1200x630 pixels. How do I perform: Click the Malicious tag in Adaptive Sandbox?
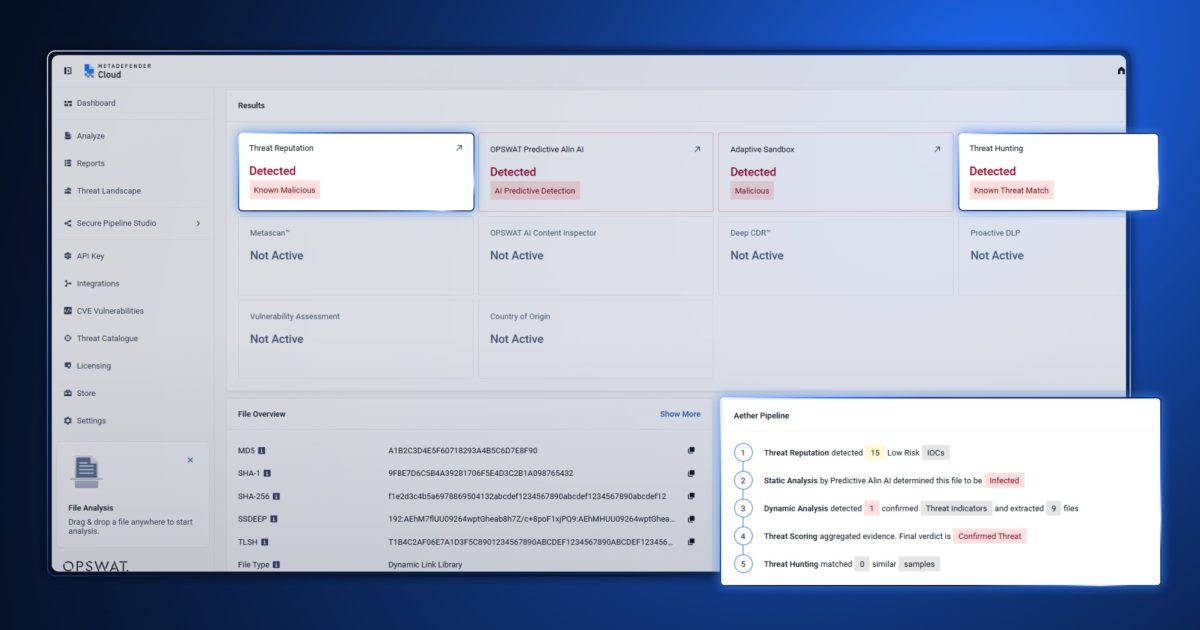752,191
